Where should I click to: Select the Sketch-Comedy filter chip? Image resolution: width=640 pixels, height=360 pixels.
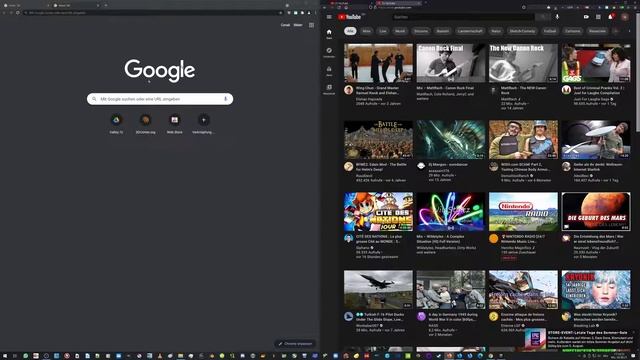[522, 31]
